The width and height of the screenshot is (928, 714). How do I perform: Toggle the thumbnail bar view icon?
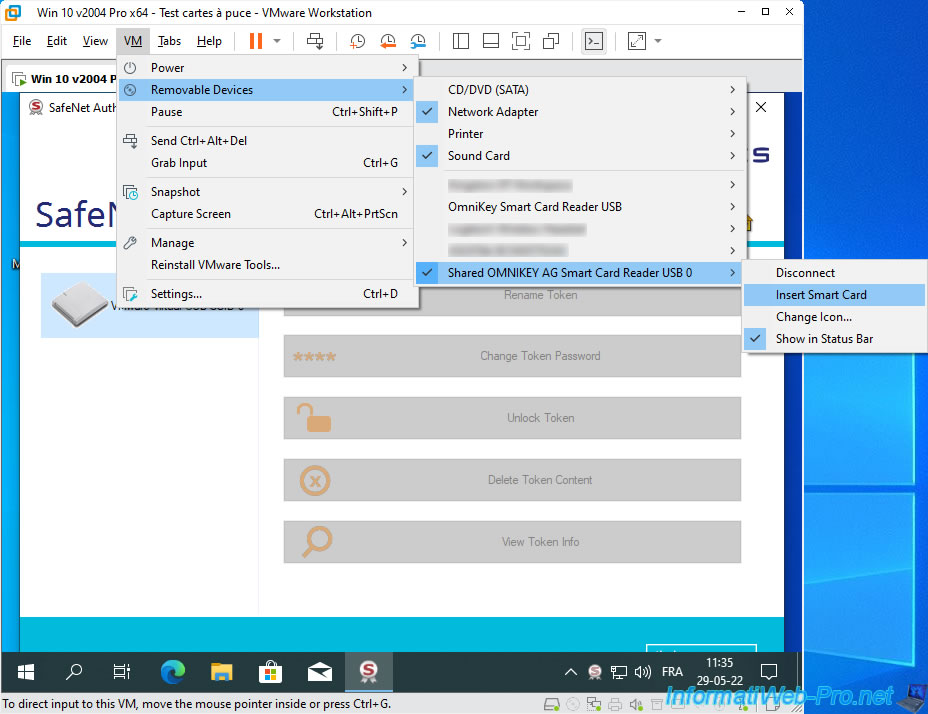(x=491, y=41)
